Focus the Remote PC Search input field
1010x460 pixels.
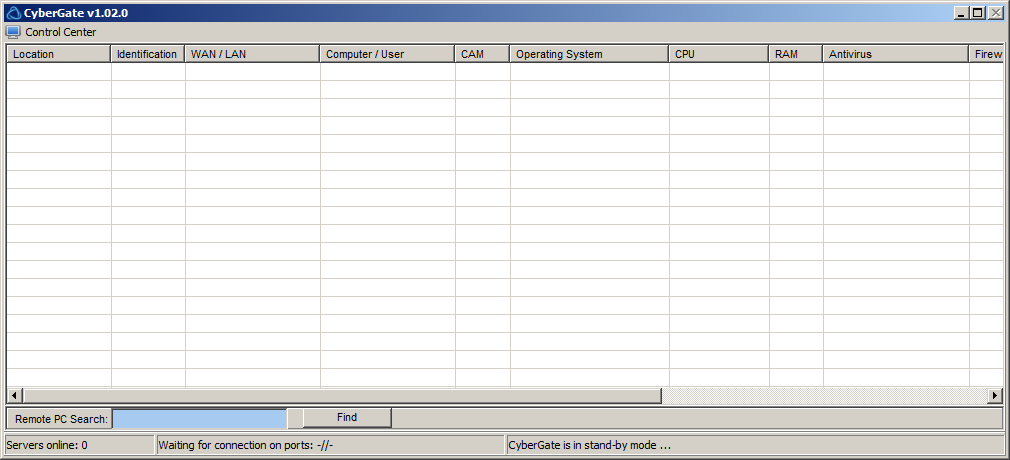pyautogui.click(x=199, y=418)
